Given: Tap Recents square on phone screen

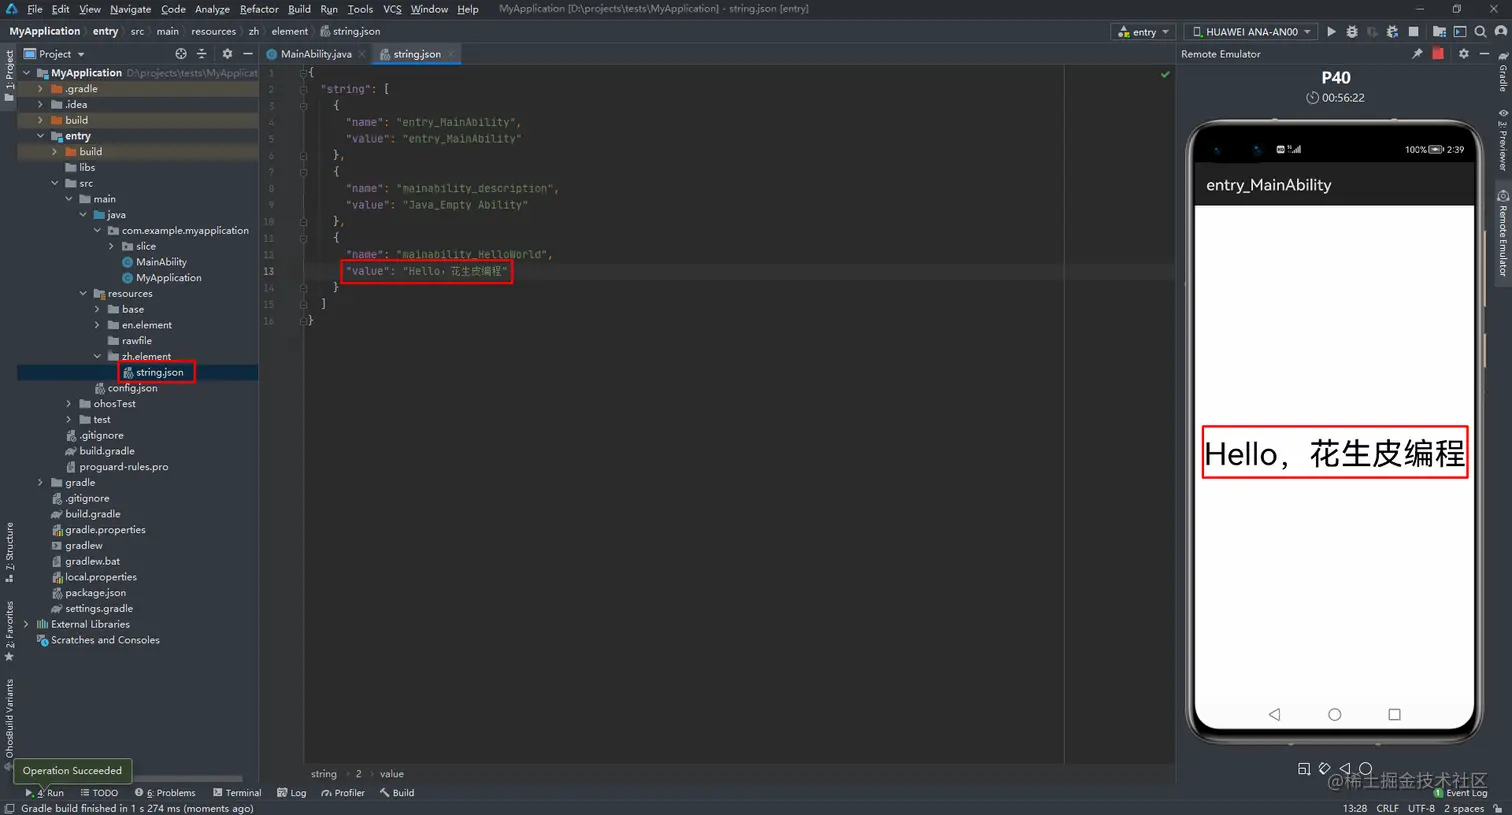Looking at the screenshot, I should [x=1394, y=714].
